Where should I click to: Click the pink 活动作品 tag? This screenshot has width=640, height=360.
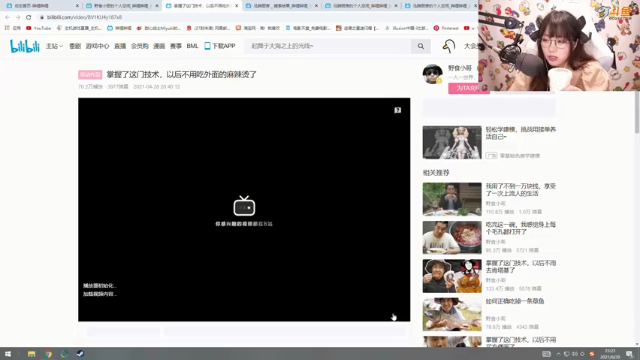coord(90,75)
